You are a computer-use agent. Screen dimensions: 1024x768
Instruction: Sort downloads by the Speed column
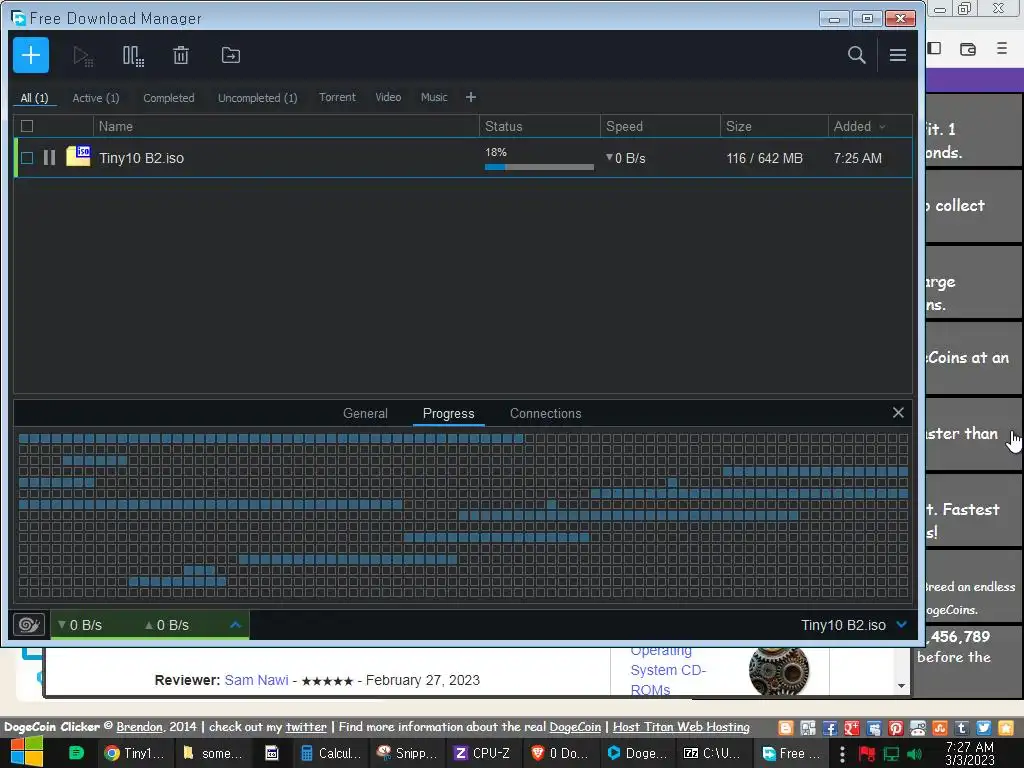click(660, 126)
